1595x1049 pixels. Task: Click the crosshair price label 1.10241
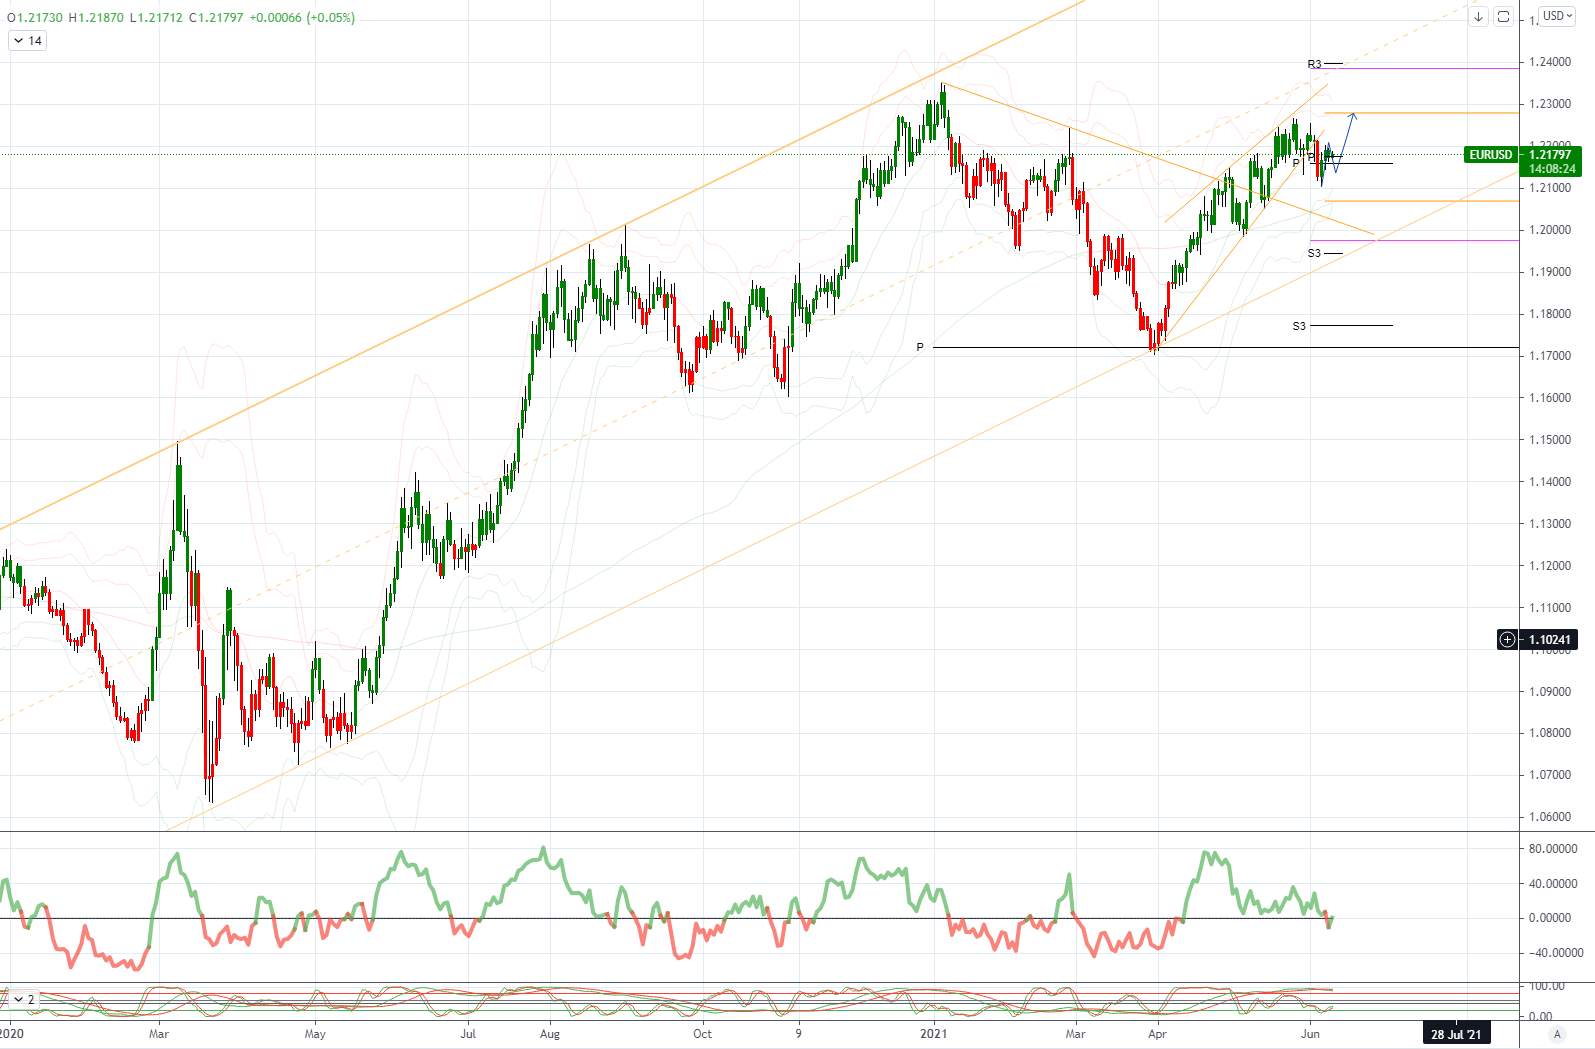coord(1549,639)
